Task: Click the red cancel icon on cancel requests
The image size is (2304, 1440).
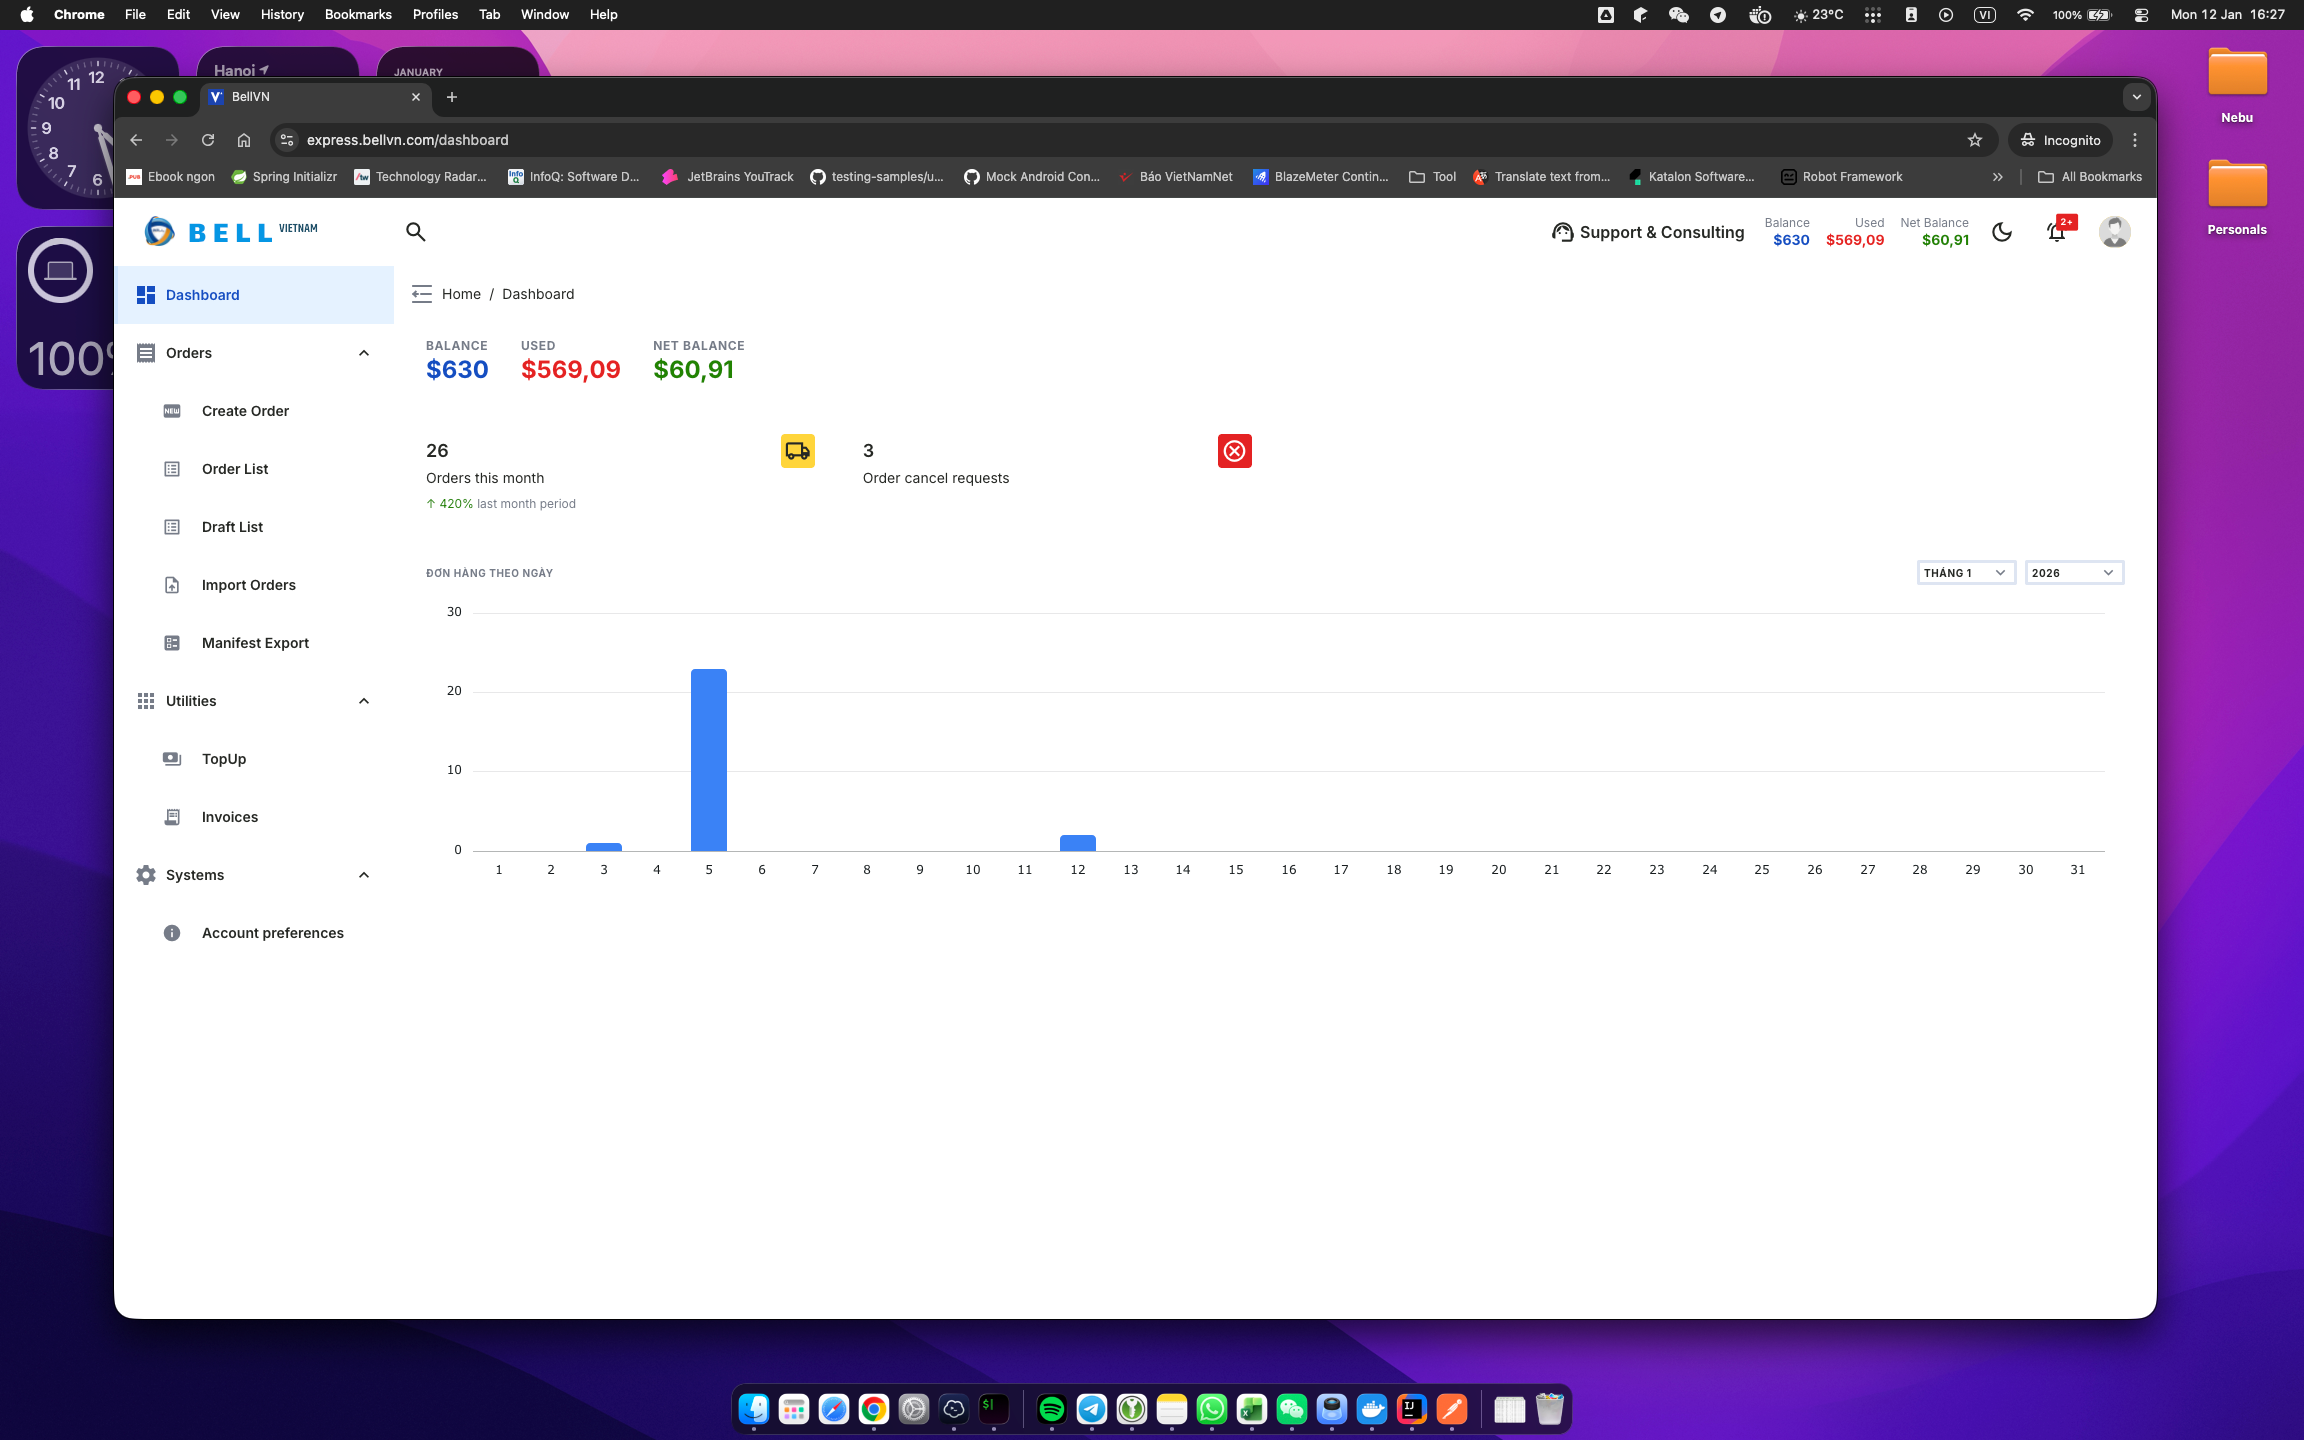Action: tap(1234, 451)
